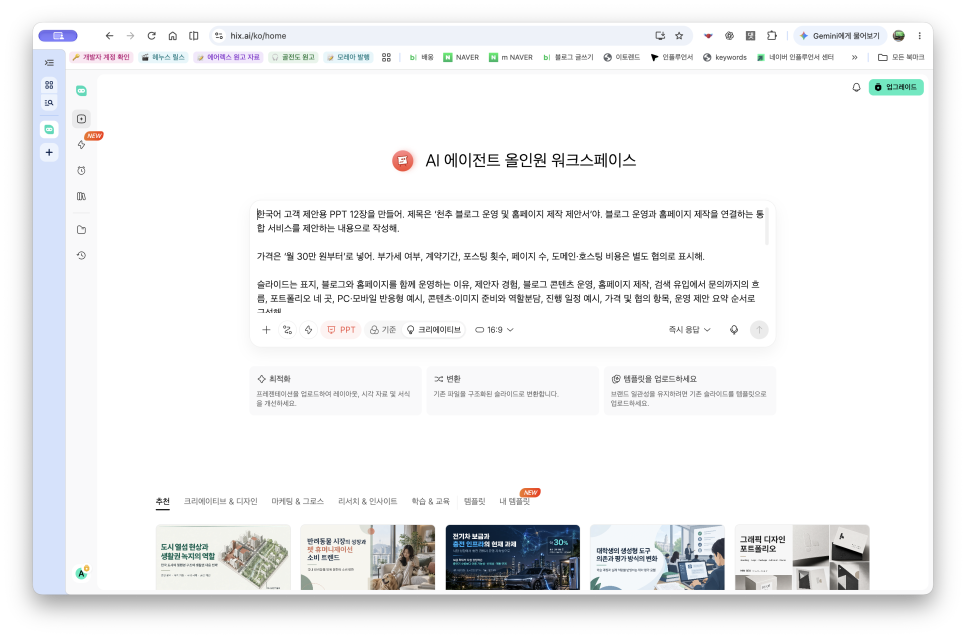The height and width of the screenshot is (638, 966).
Task: Click the browser back arrow
Action: [x=109, y=36]
